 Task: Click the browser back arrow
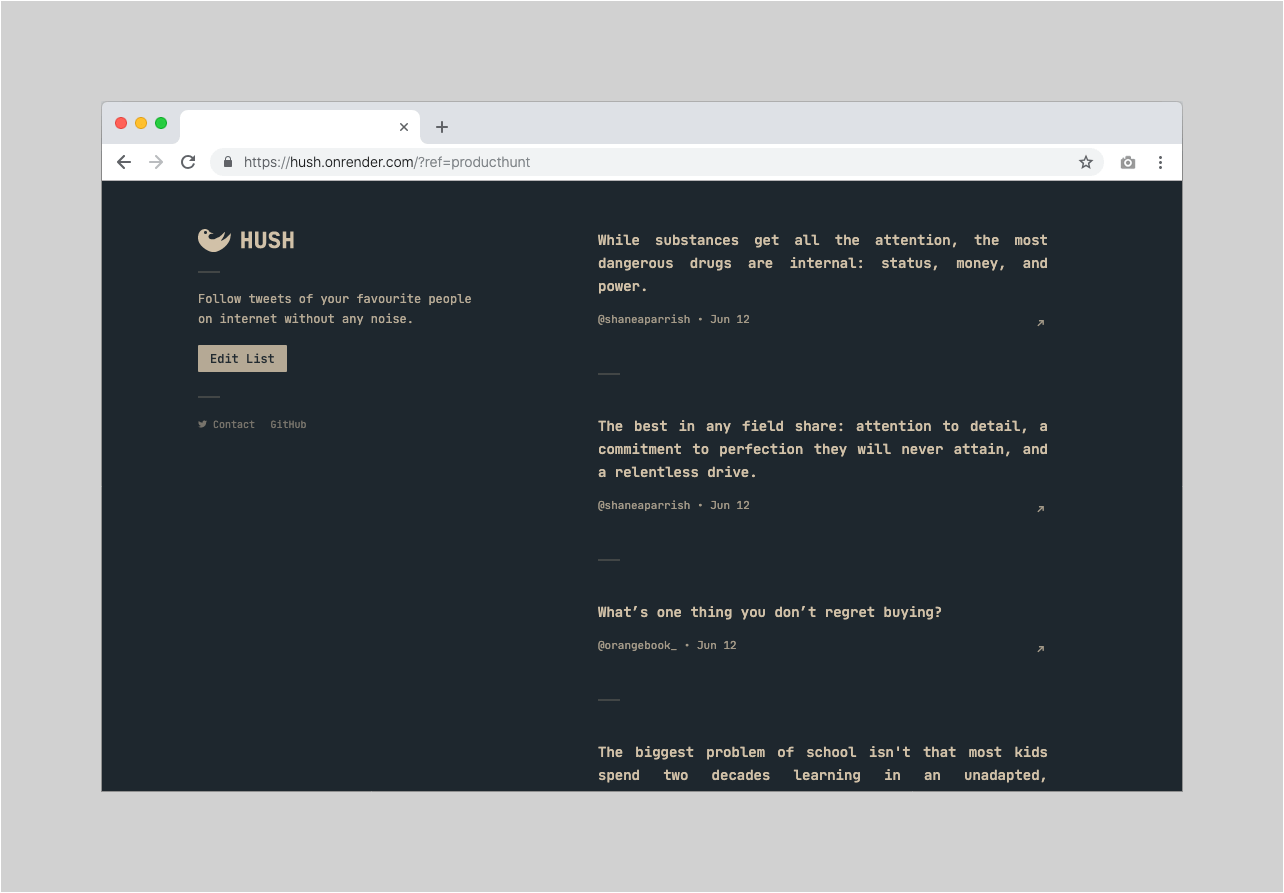click(124, 162)
